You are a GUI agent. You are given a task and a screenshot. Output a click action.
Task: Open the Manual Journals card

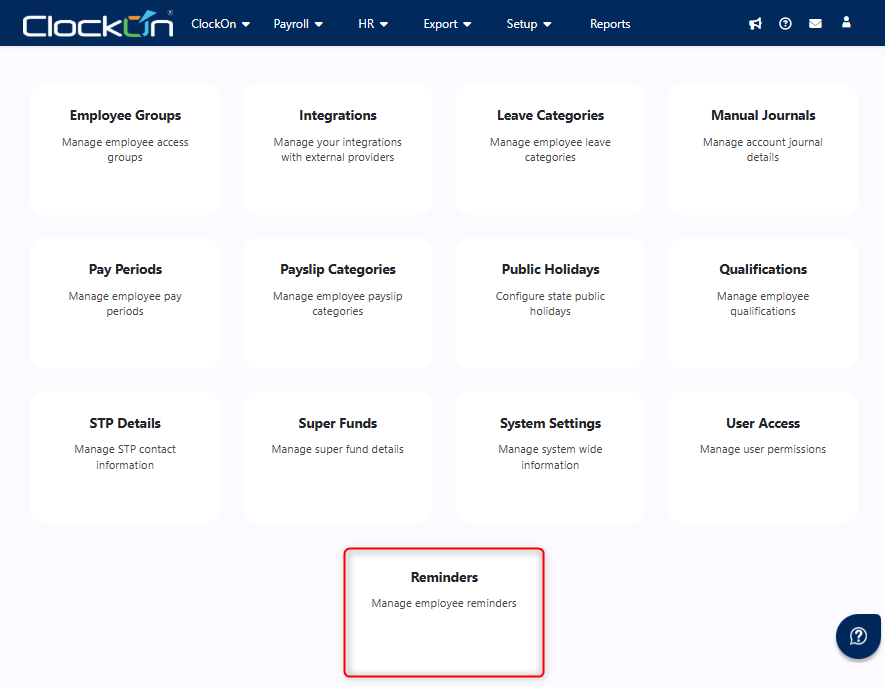(x=763, y=150)
